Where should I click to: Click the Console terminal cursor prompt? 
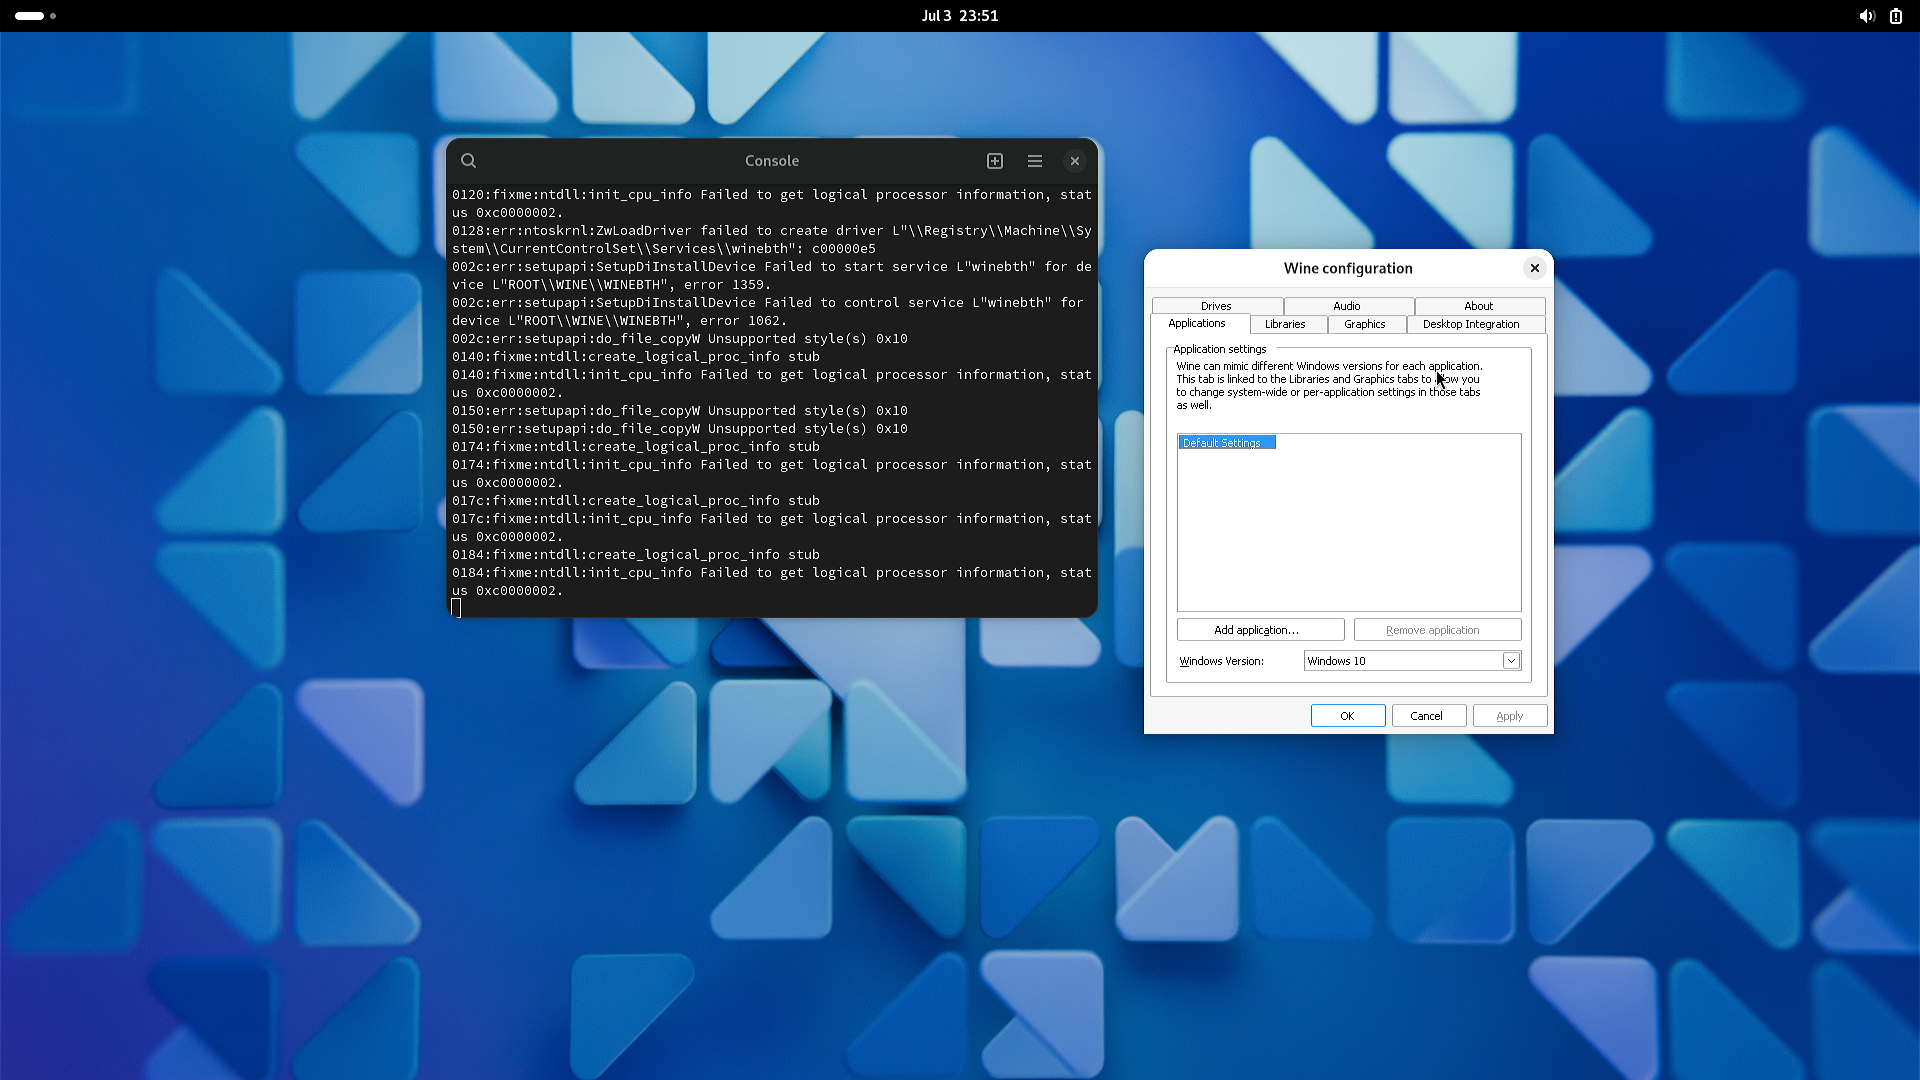(457, 607)
